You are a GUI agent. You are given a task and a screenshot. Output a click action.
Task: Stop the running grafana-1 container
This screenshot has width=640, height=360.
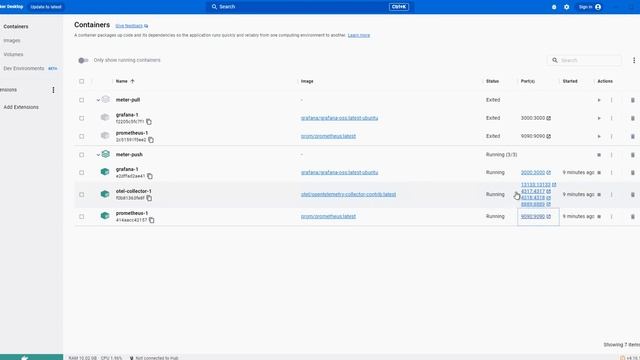[599, 173]
